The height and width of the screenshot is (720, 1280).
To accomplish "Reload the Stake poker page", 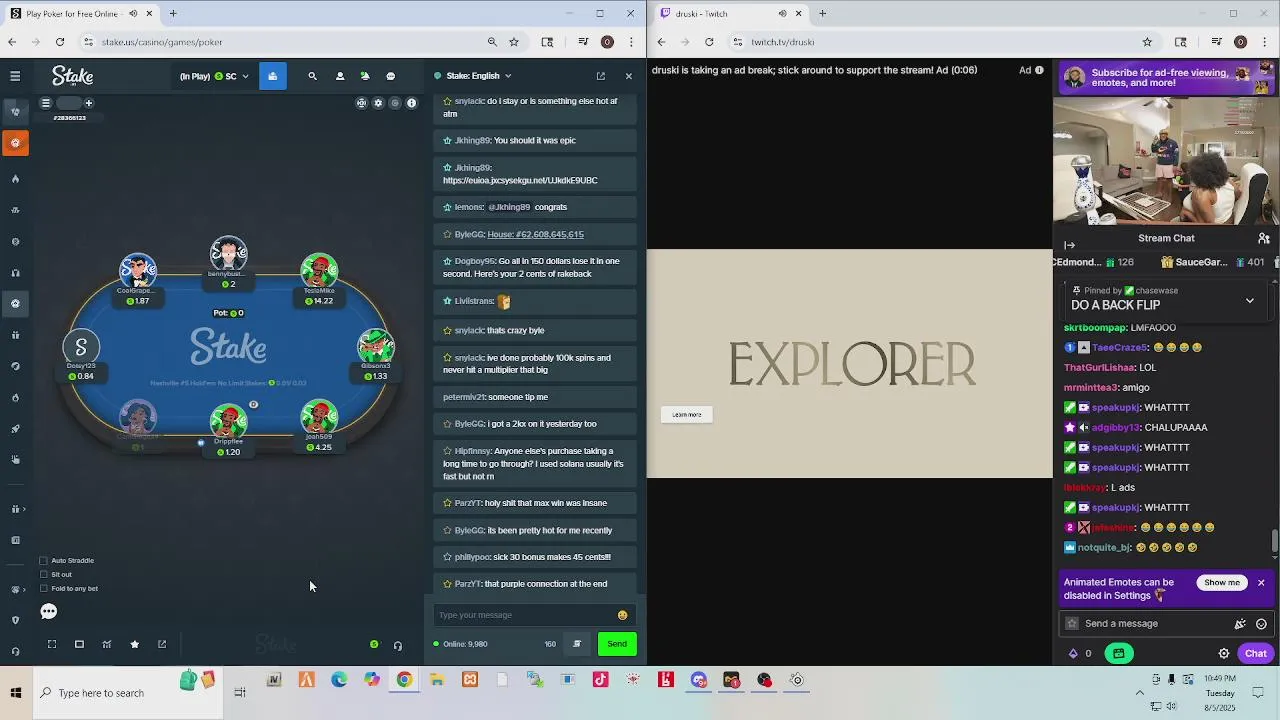I will click(x=60, y=42).
